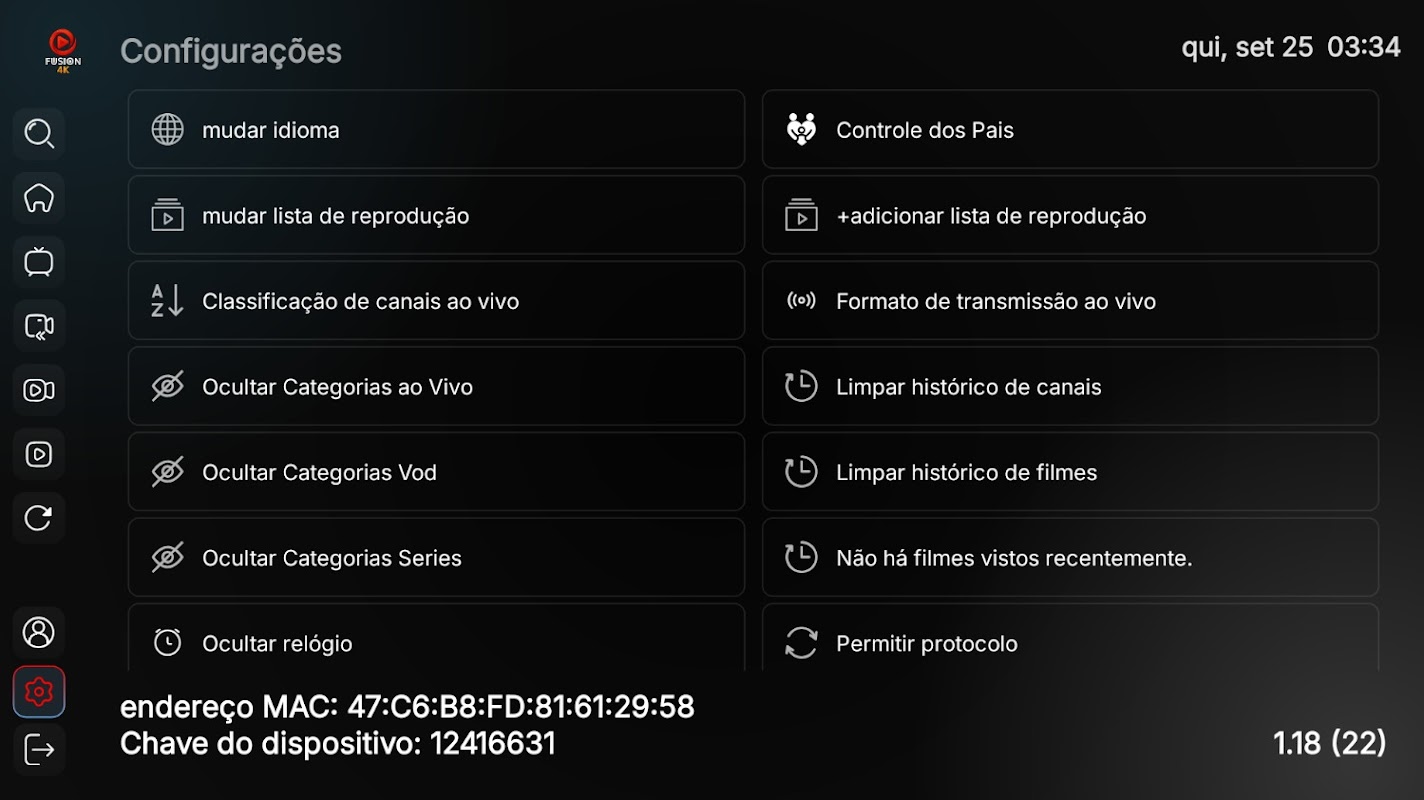Open Controle dos Pais settings
Screen dimensions: 1424x800
point(1070,129)
